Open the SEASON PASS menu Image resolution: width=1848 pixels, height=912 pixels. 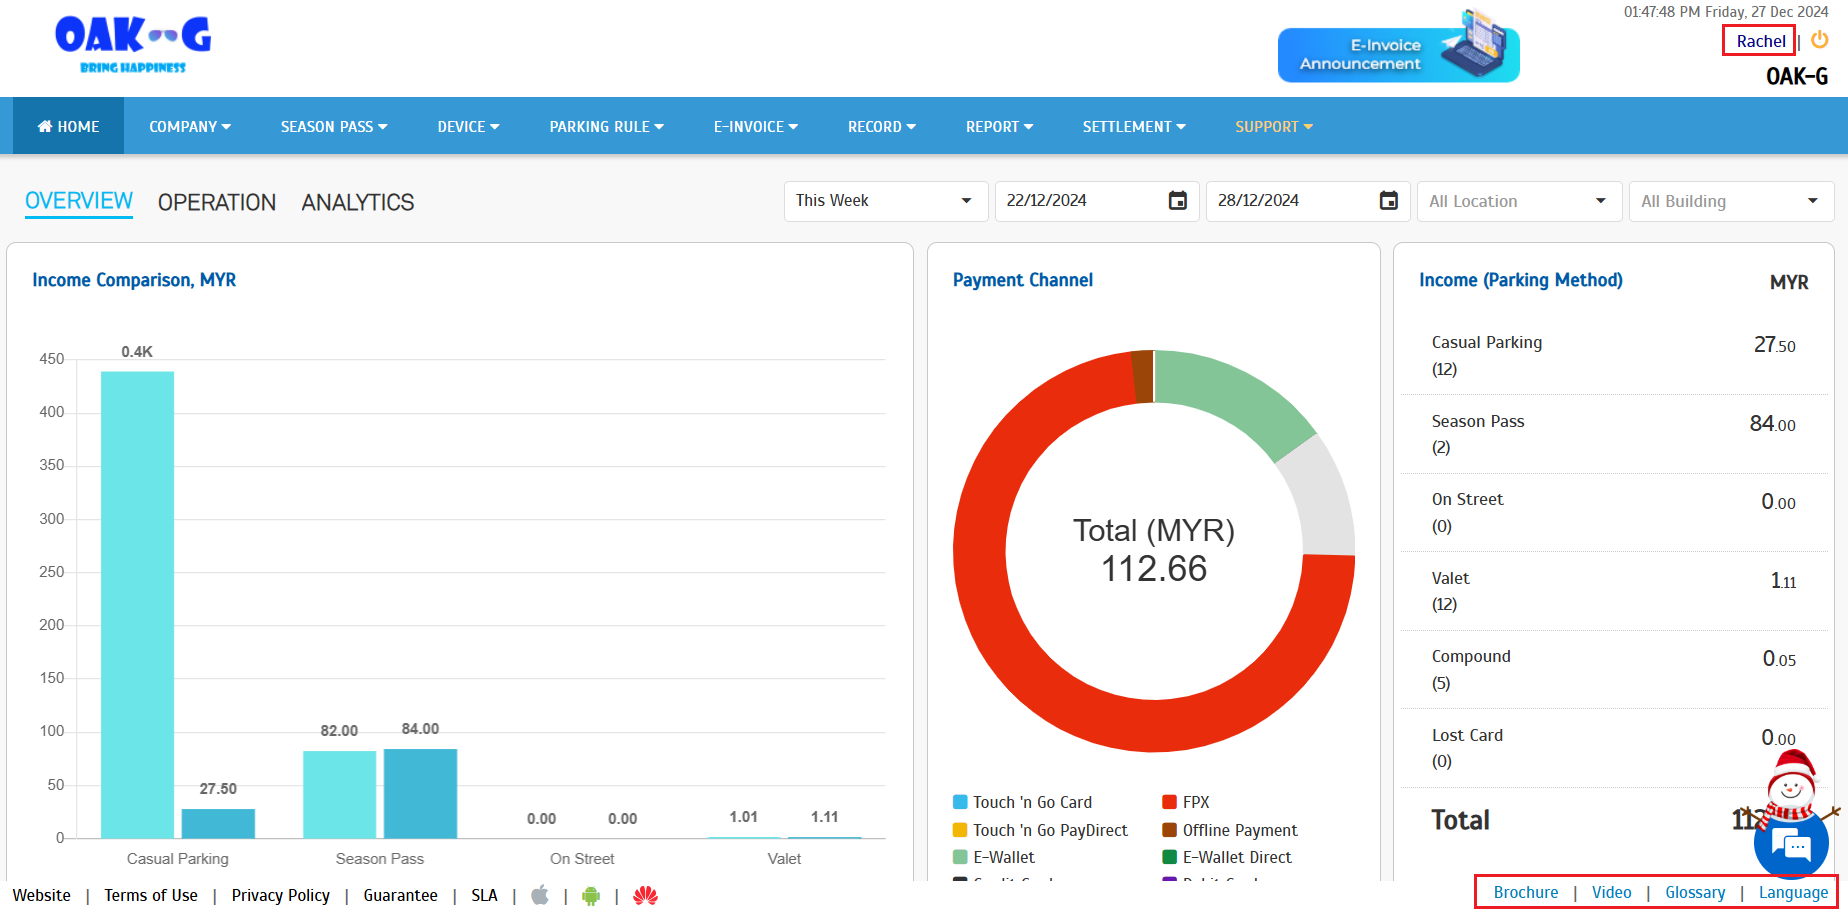pyautogui.click(x=333, y=127)
